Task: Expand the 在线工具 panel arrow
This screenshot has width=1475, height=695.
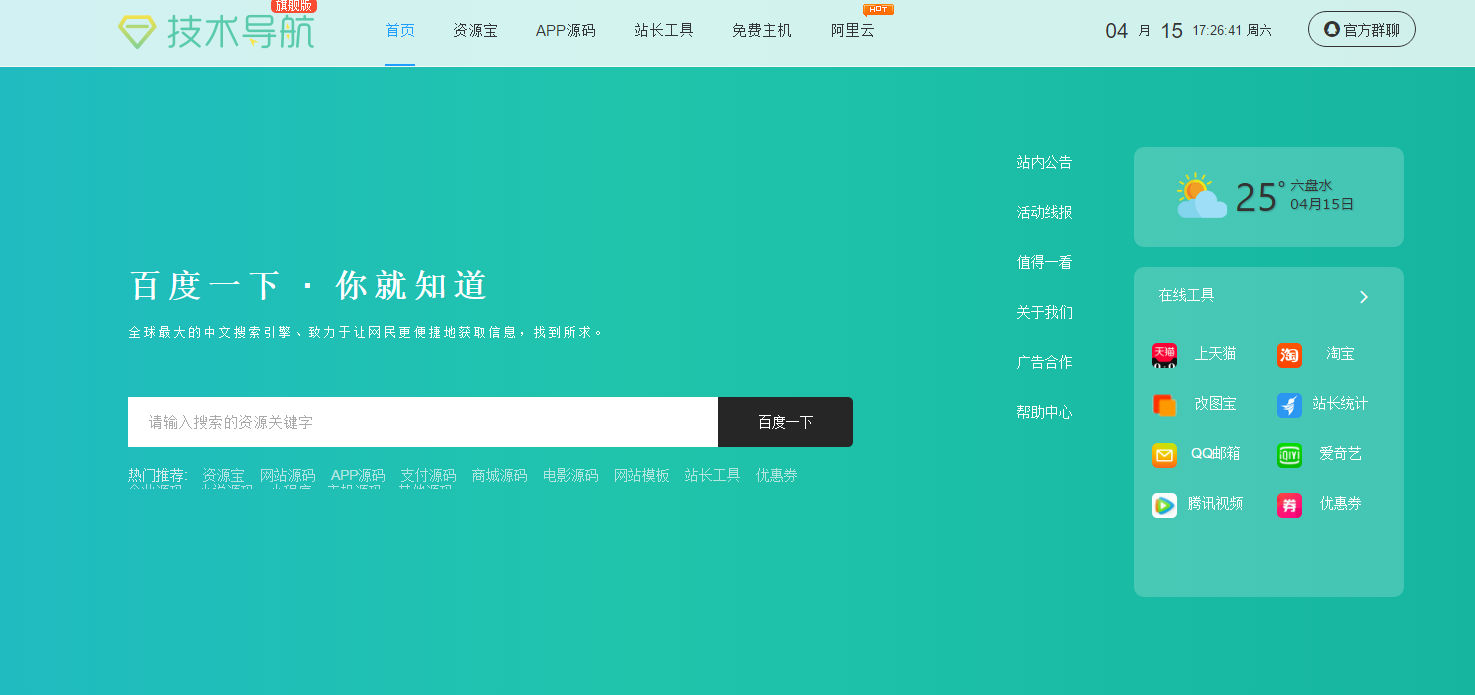Action: [1364, 297]
